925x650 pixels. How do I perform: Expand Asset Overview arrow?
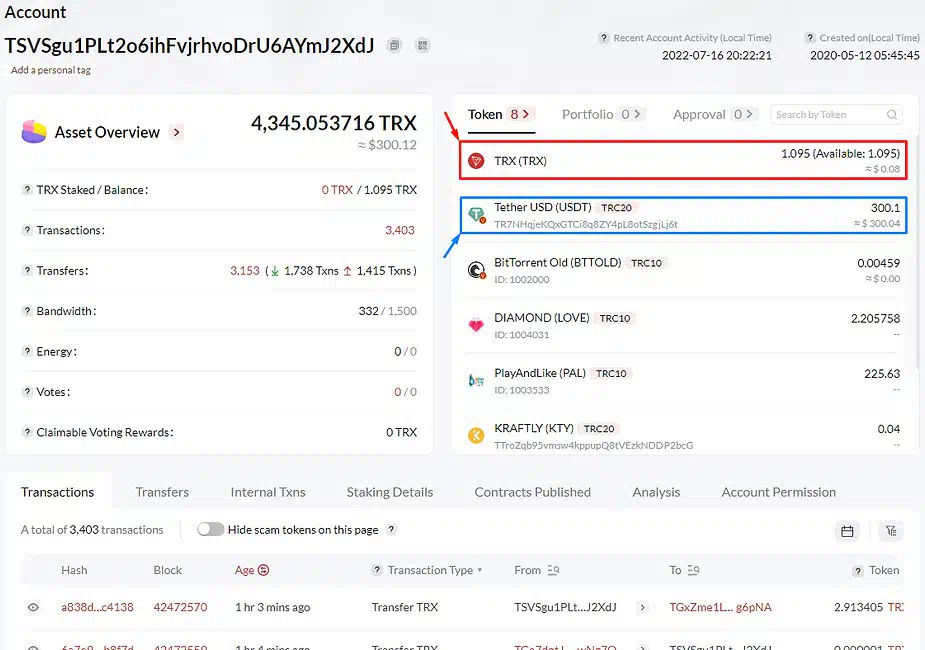(x=176, y=132)
